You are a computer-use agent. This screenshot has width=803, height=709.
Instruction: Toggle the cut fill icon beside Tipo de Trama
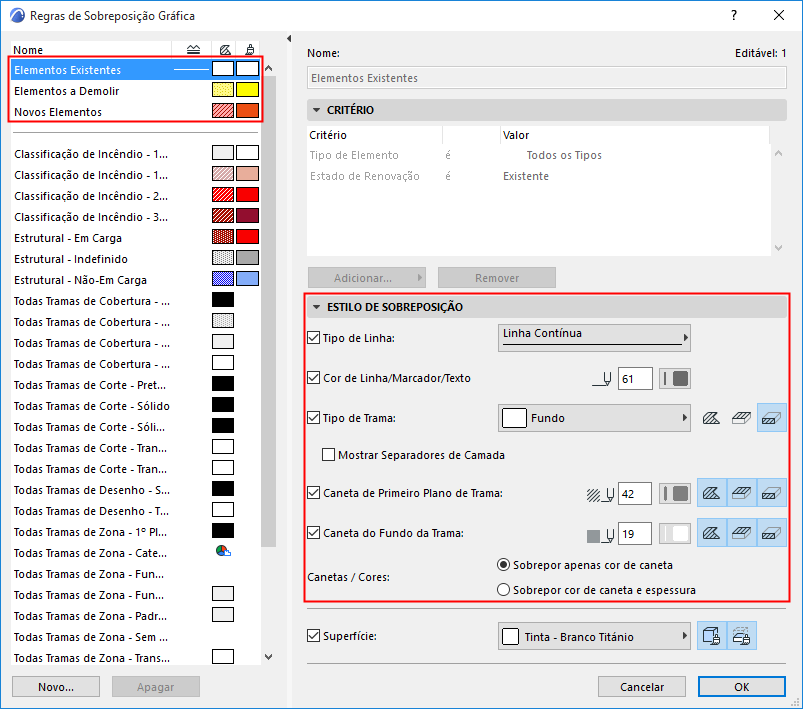pyautogui.click(x=771, y=418)
